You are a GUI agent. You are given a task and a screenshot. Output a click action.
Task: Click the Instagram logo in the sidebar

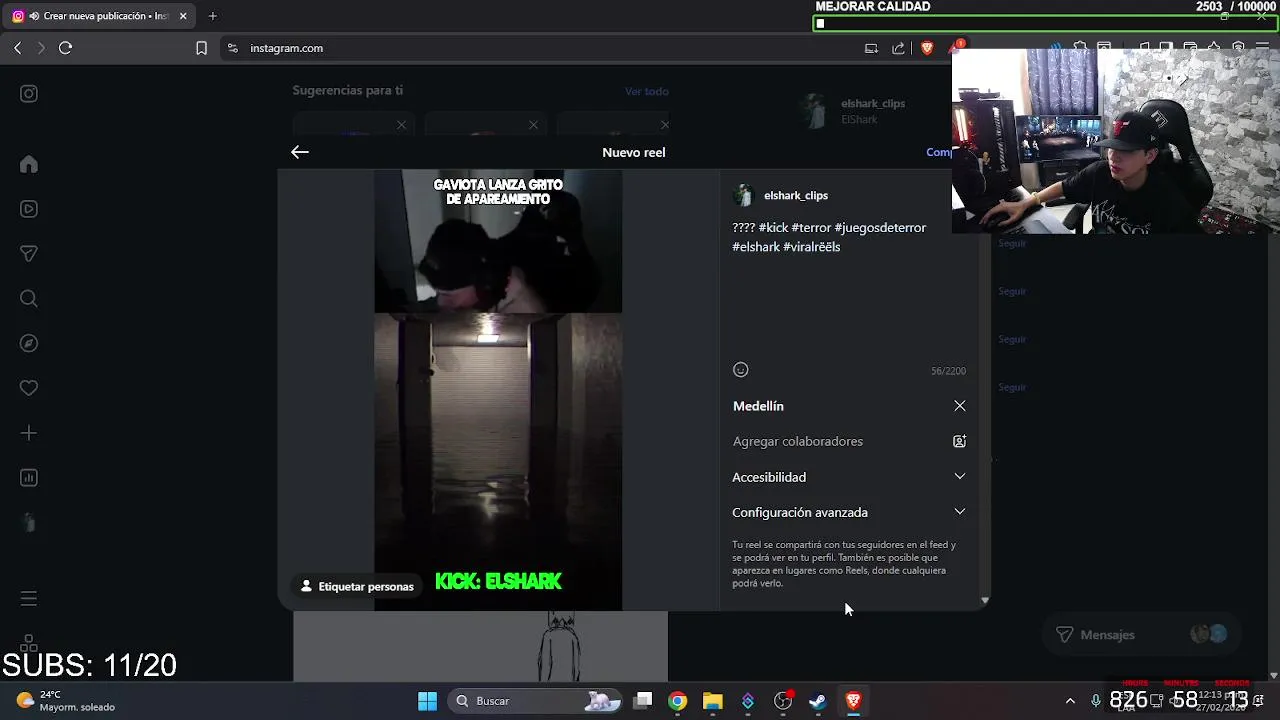coord(29,93)
